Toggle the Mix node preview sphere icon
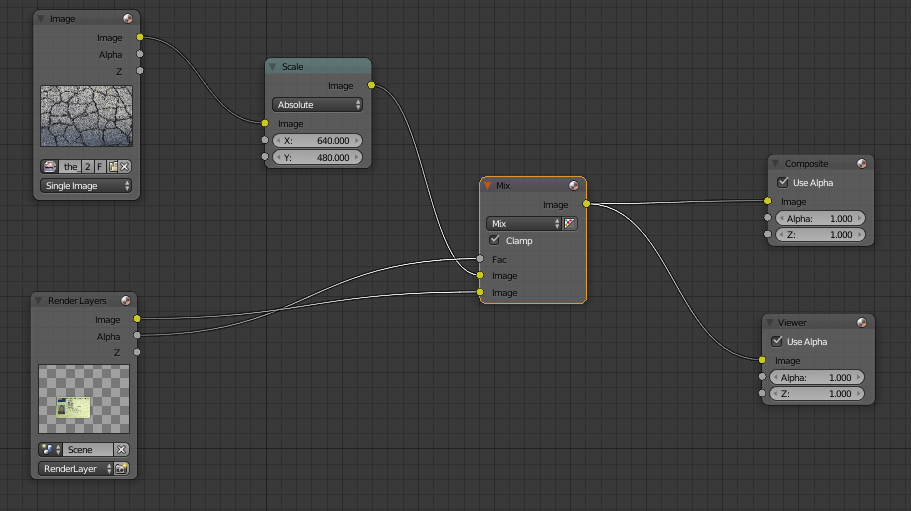Viewport: 911px width, 511px height. (573, 185)
